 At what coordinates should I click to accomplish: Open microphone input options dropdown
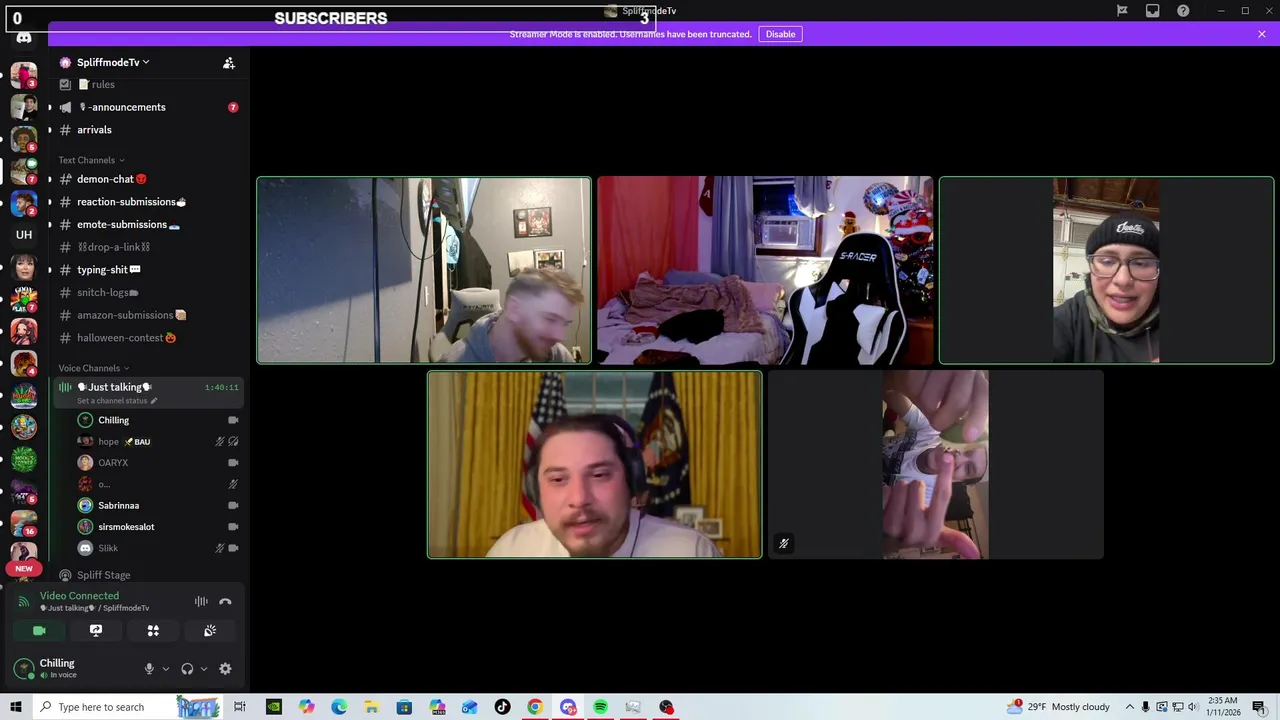166,669
